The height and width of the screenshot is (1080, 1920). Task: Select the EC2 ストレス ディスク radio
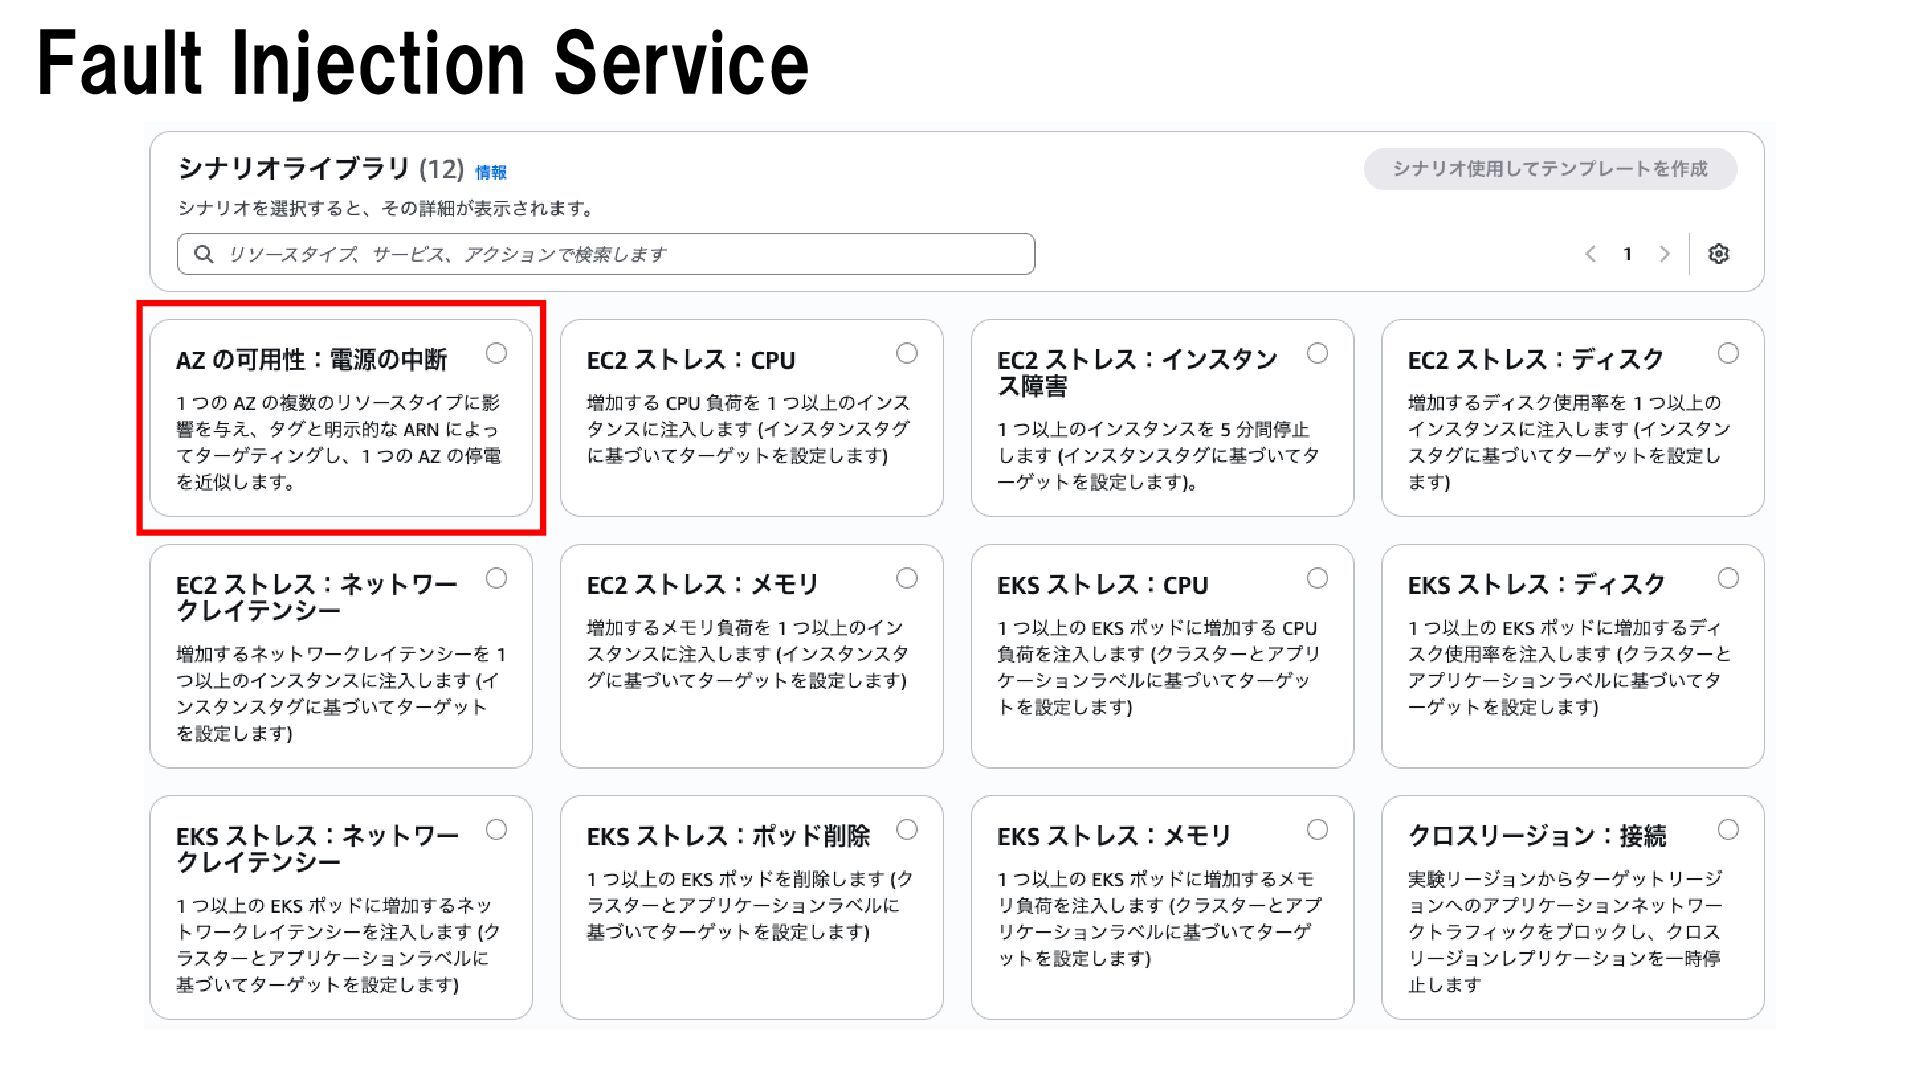pyautogui.click(x=1728, y=353)
